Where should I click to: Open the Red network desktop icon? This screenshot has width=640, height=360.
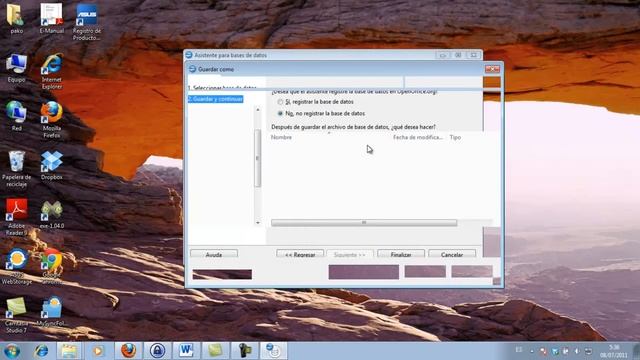point(16,116)
